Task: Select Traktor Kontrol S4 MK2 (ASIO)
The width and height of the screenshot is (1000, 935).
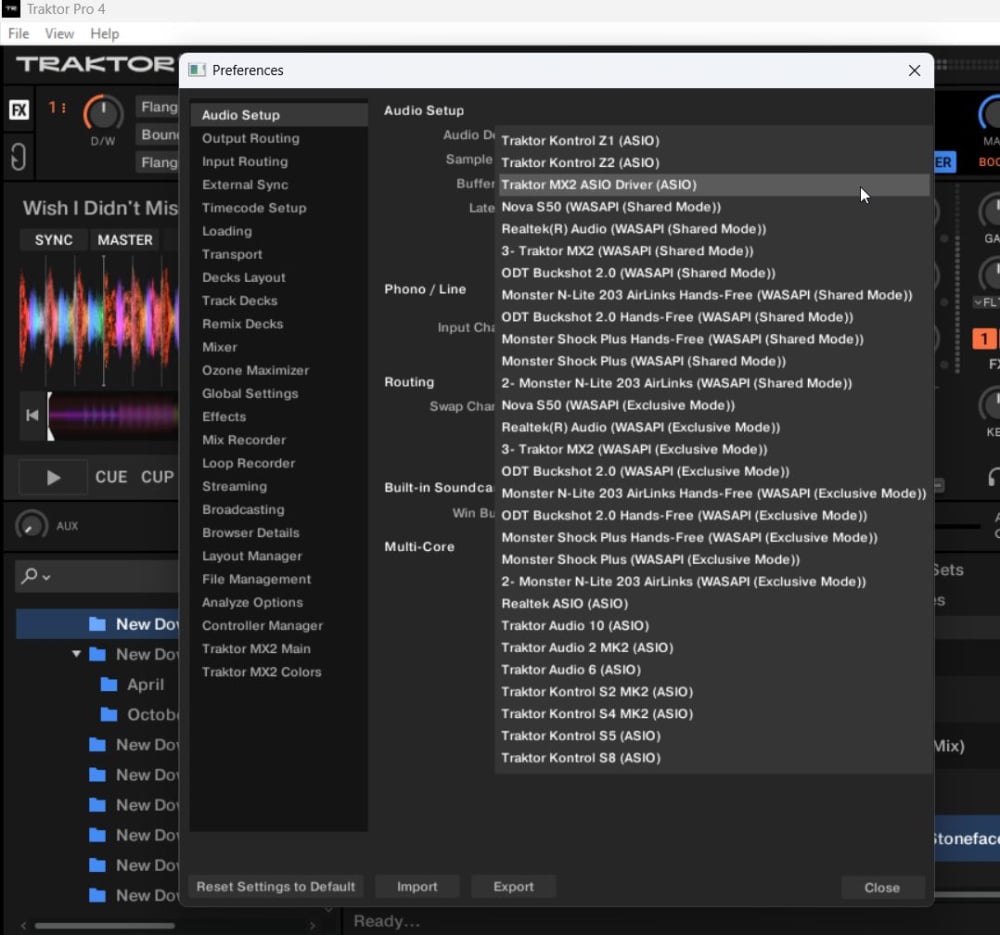Action: point(712,714)
